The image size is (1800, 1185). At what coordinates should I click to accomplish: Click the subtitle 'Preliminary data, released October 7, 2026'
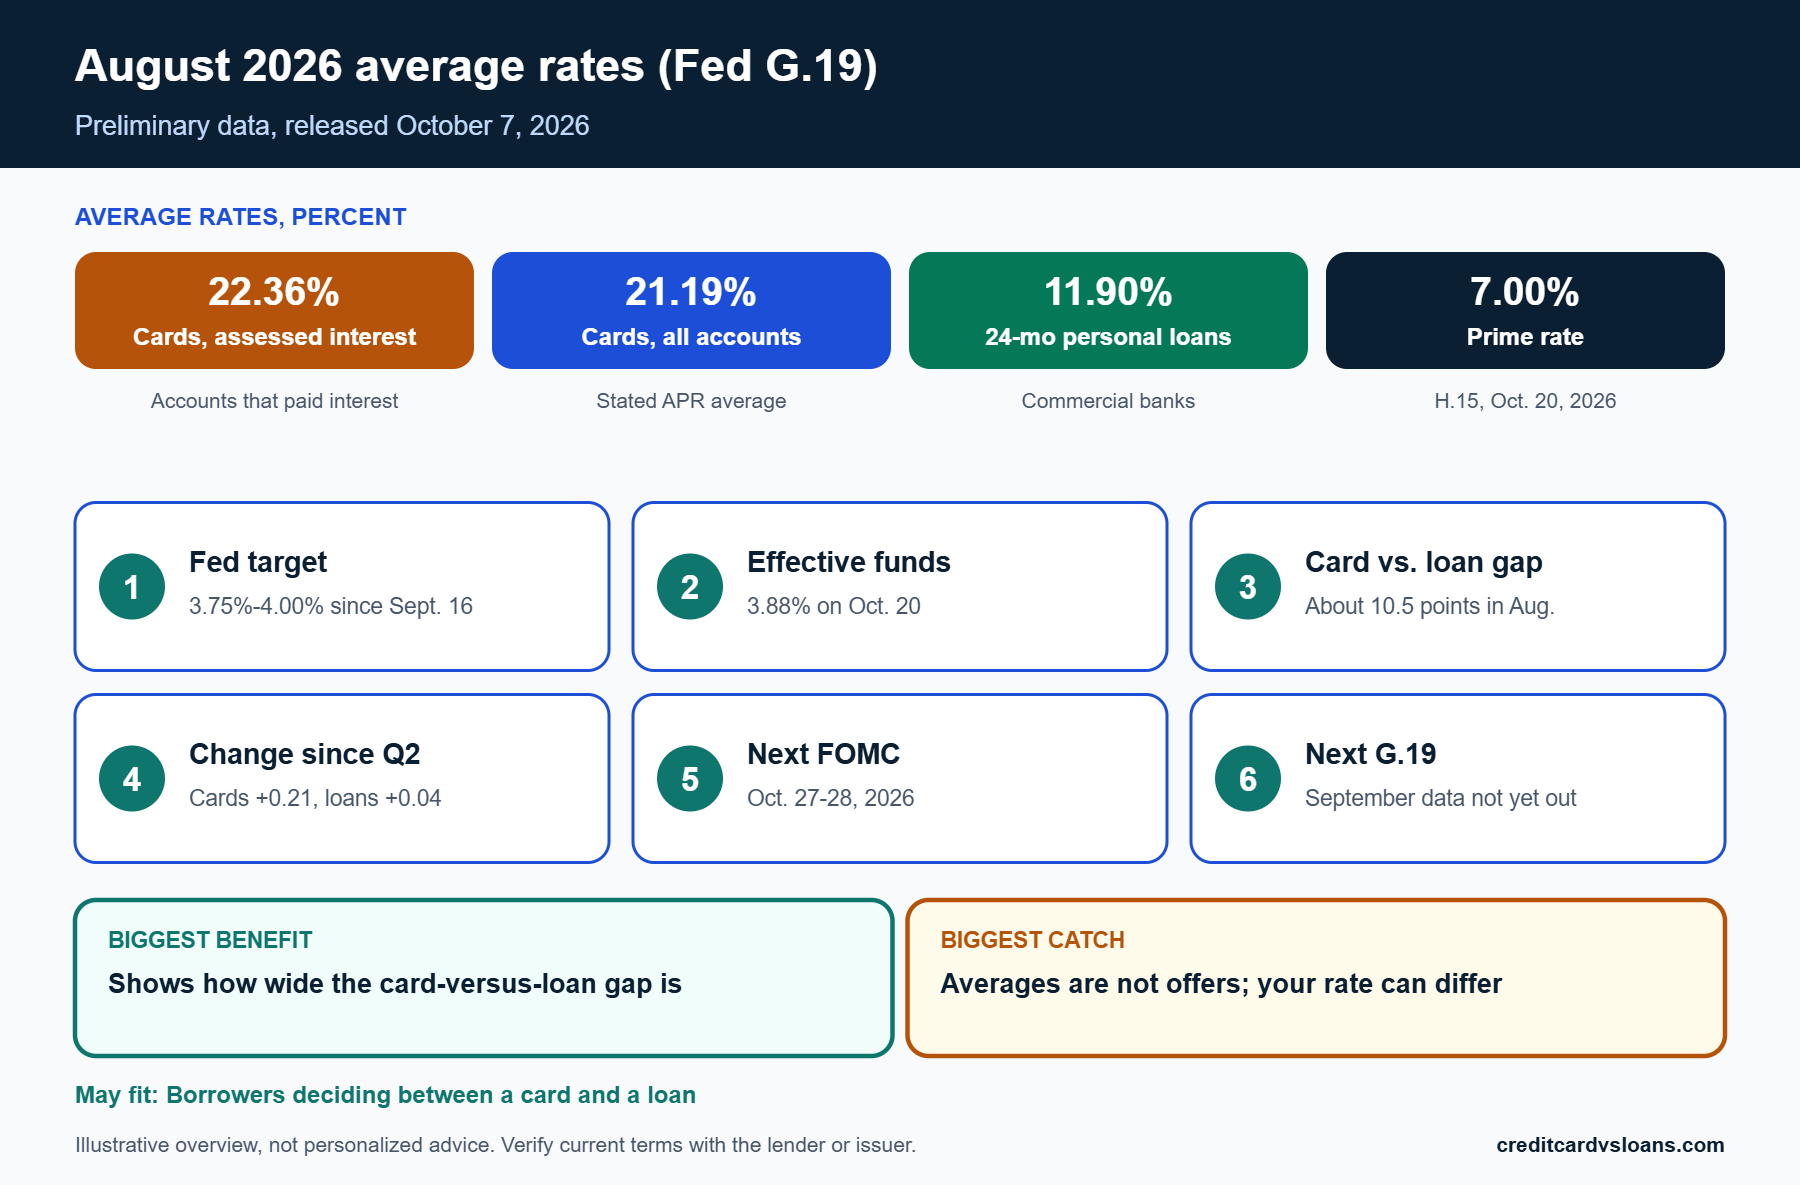pos(332,126)
